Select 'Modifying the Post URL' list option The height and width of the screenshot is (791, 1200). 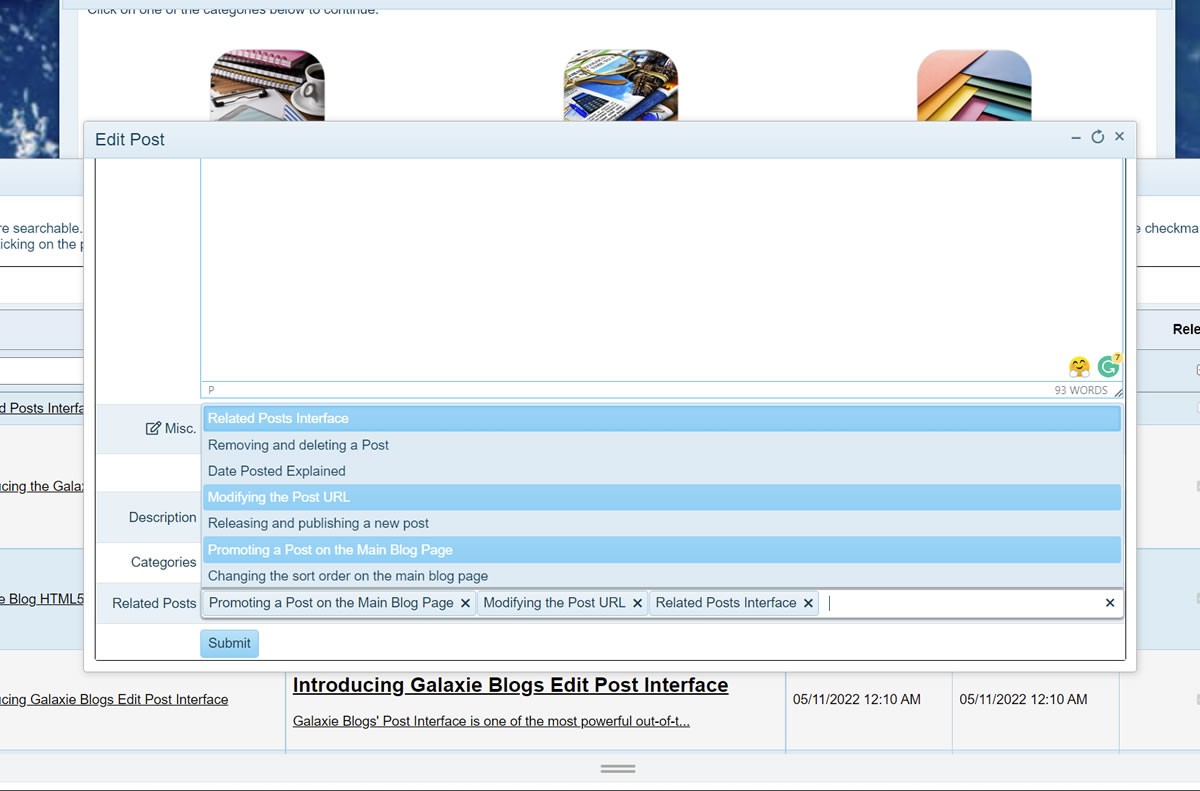(661, 497)
